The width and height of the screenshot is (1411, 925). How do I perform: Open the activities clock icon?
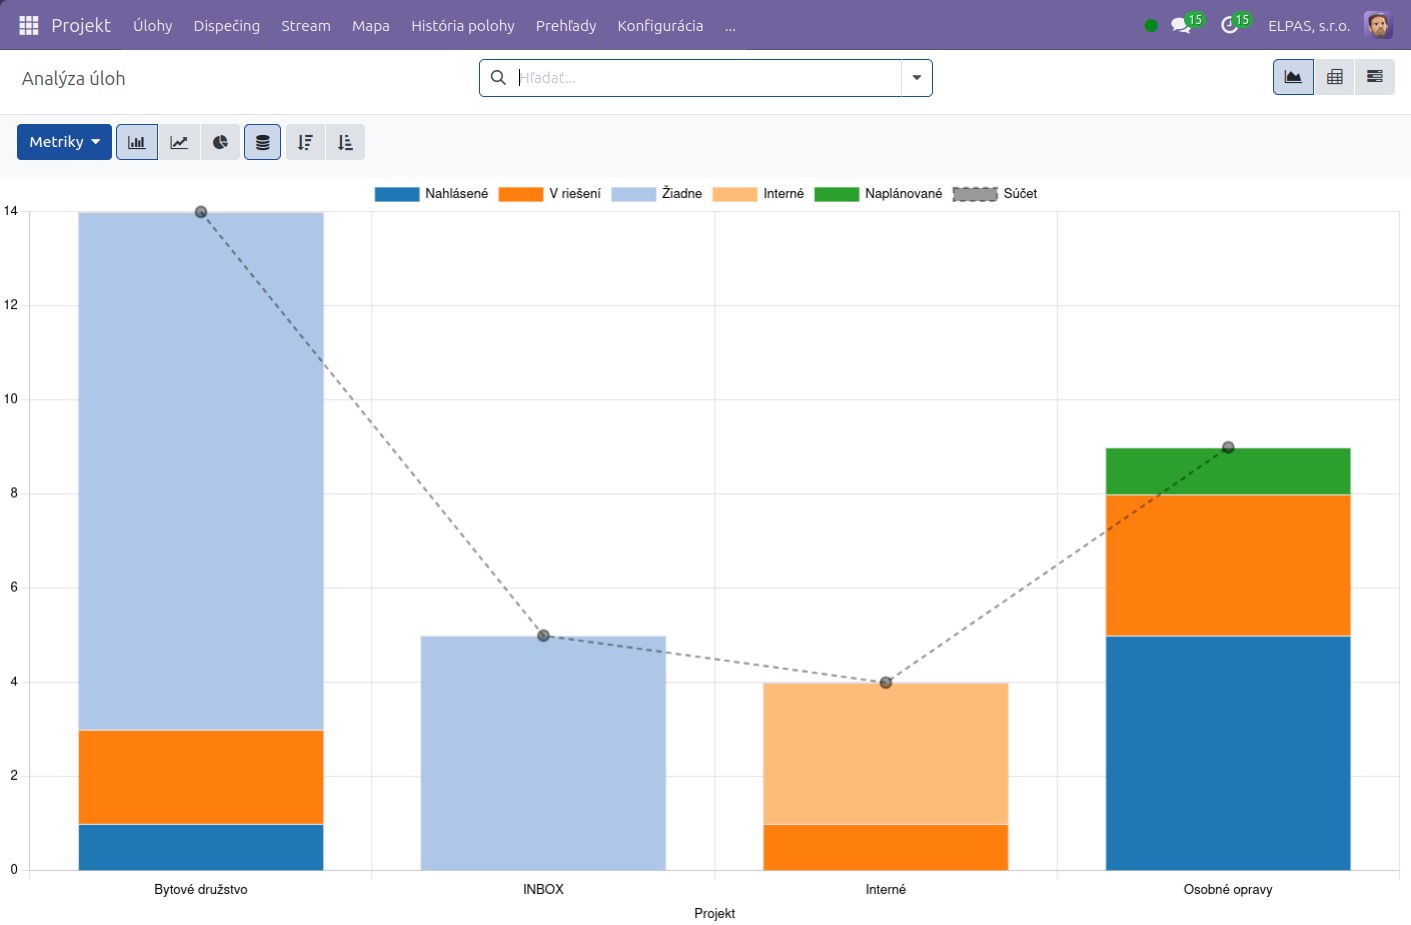point(1235,24)
